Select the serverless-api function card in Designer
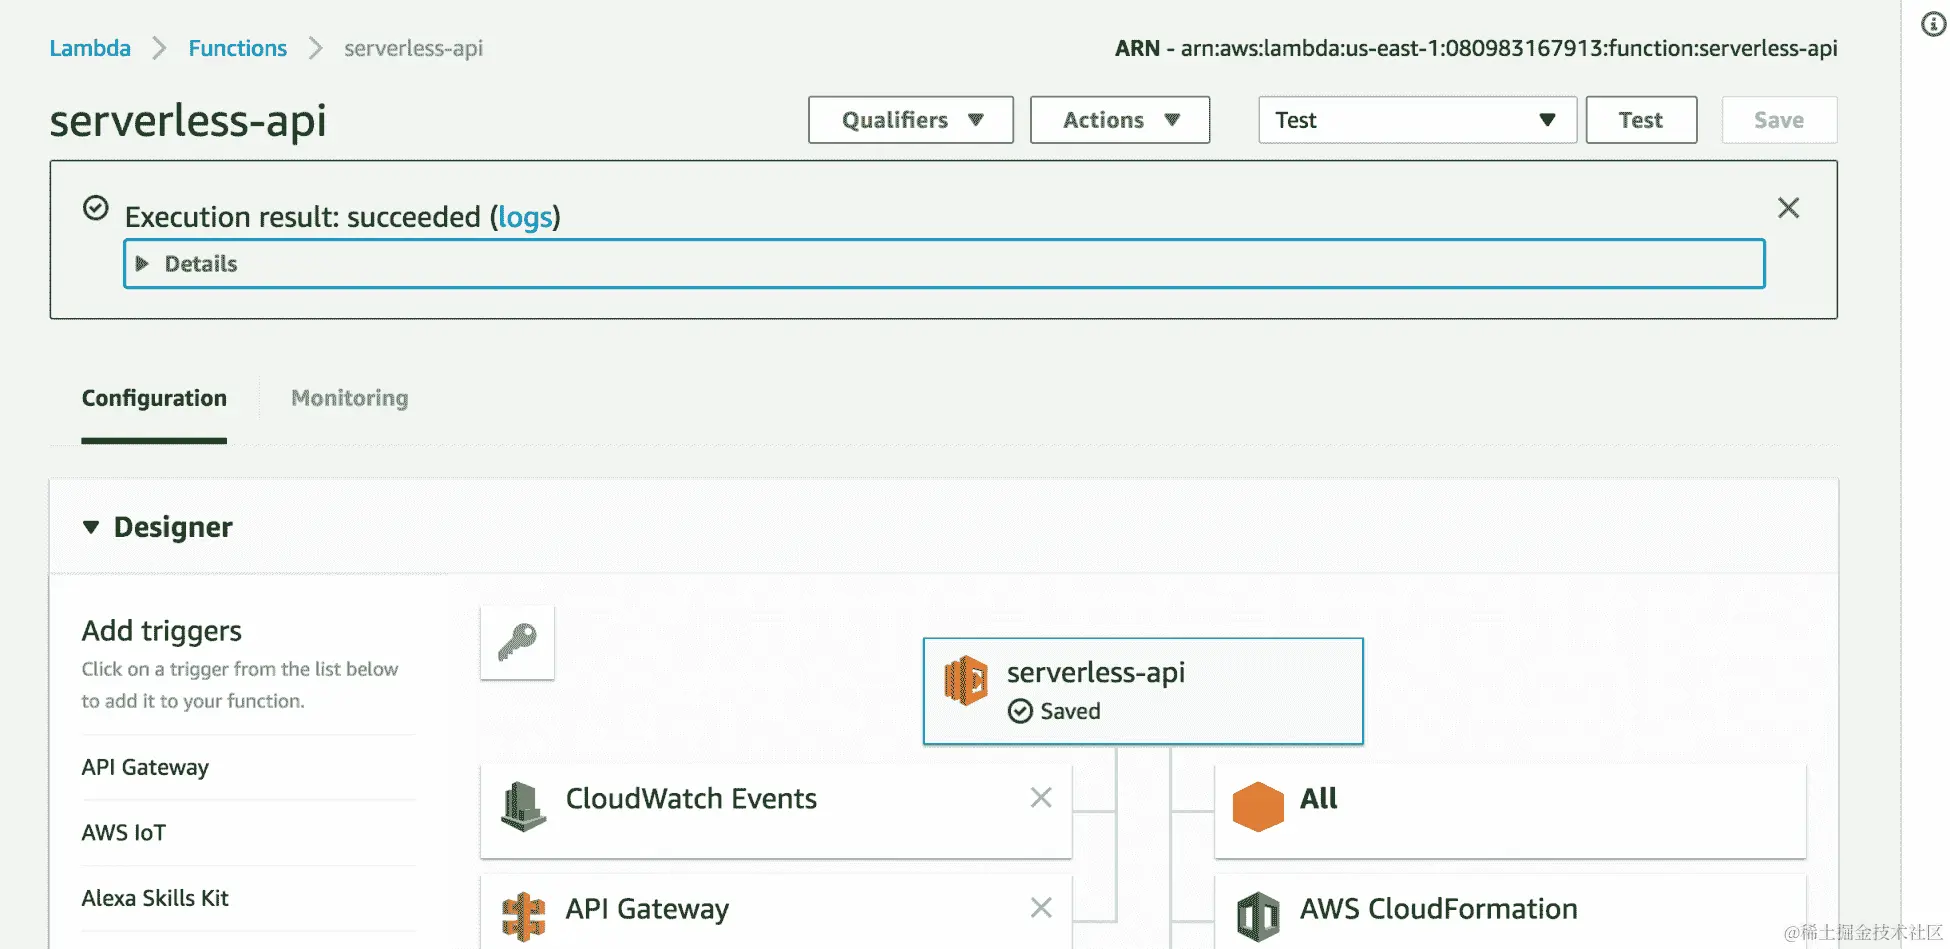The image size is (1950, 949). (1143, 691)
